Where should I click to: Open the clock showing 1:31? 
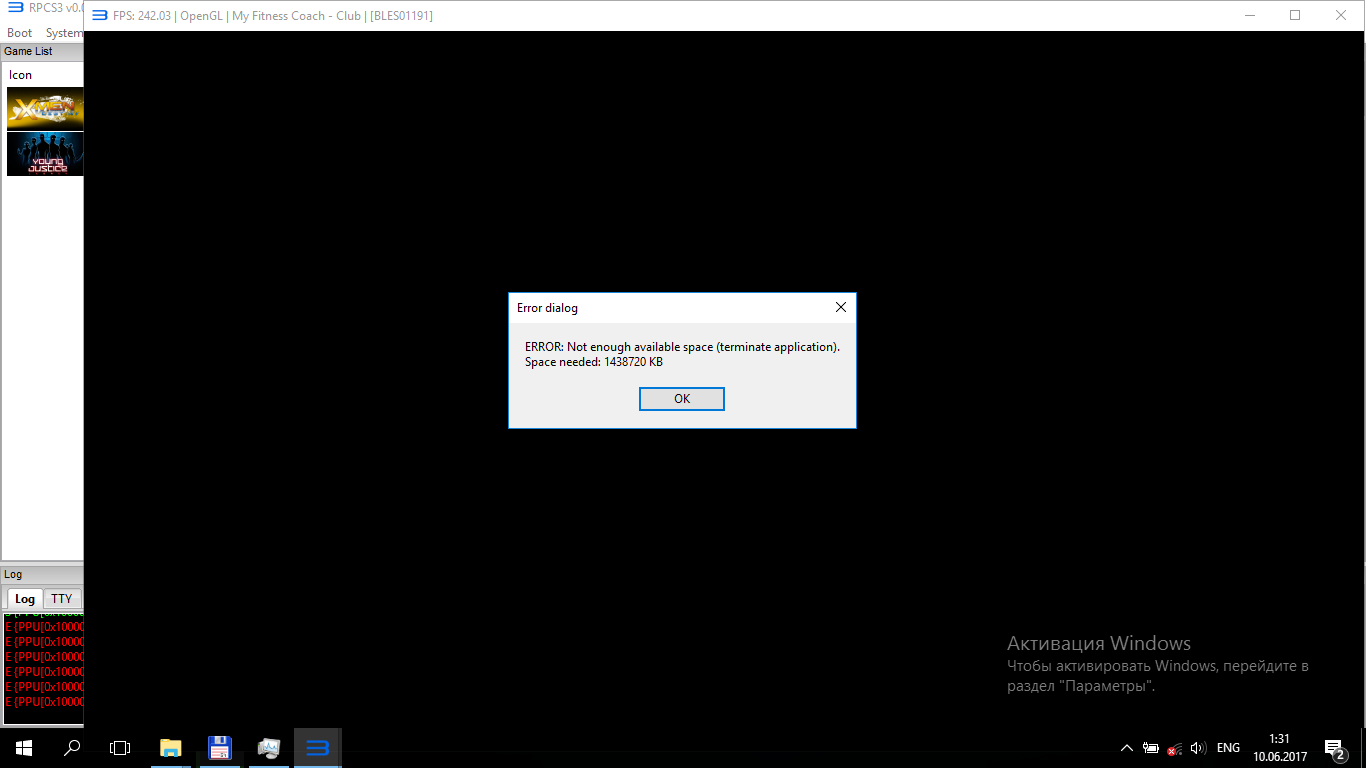[1279, 748]
